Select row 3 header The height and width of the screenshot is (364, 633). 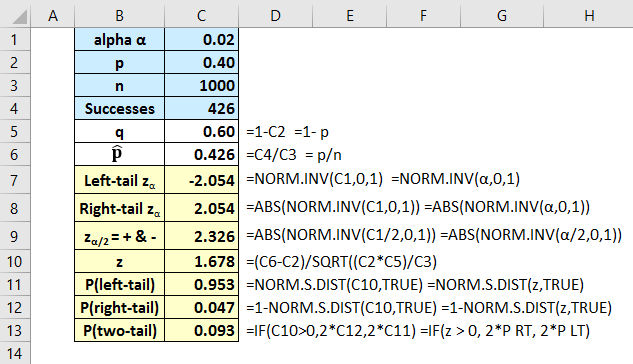point(15,86)
